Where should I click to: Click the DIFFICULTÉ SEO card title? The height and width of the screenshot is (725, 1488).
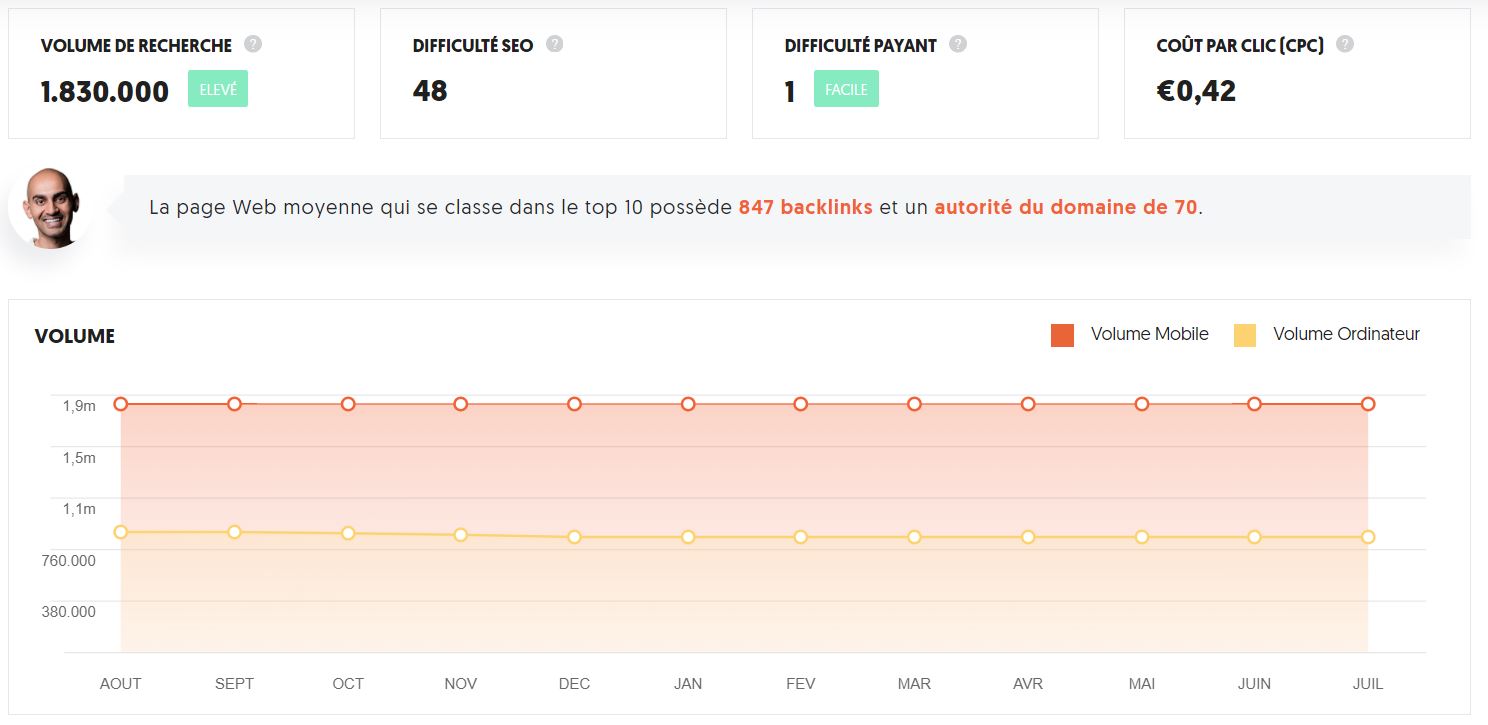point(473,46)
